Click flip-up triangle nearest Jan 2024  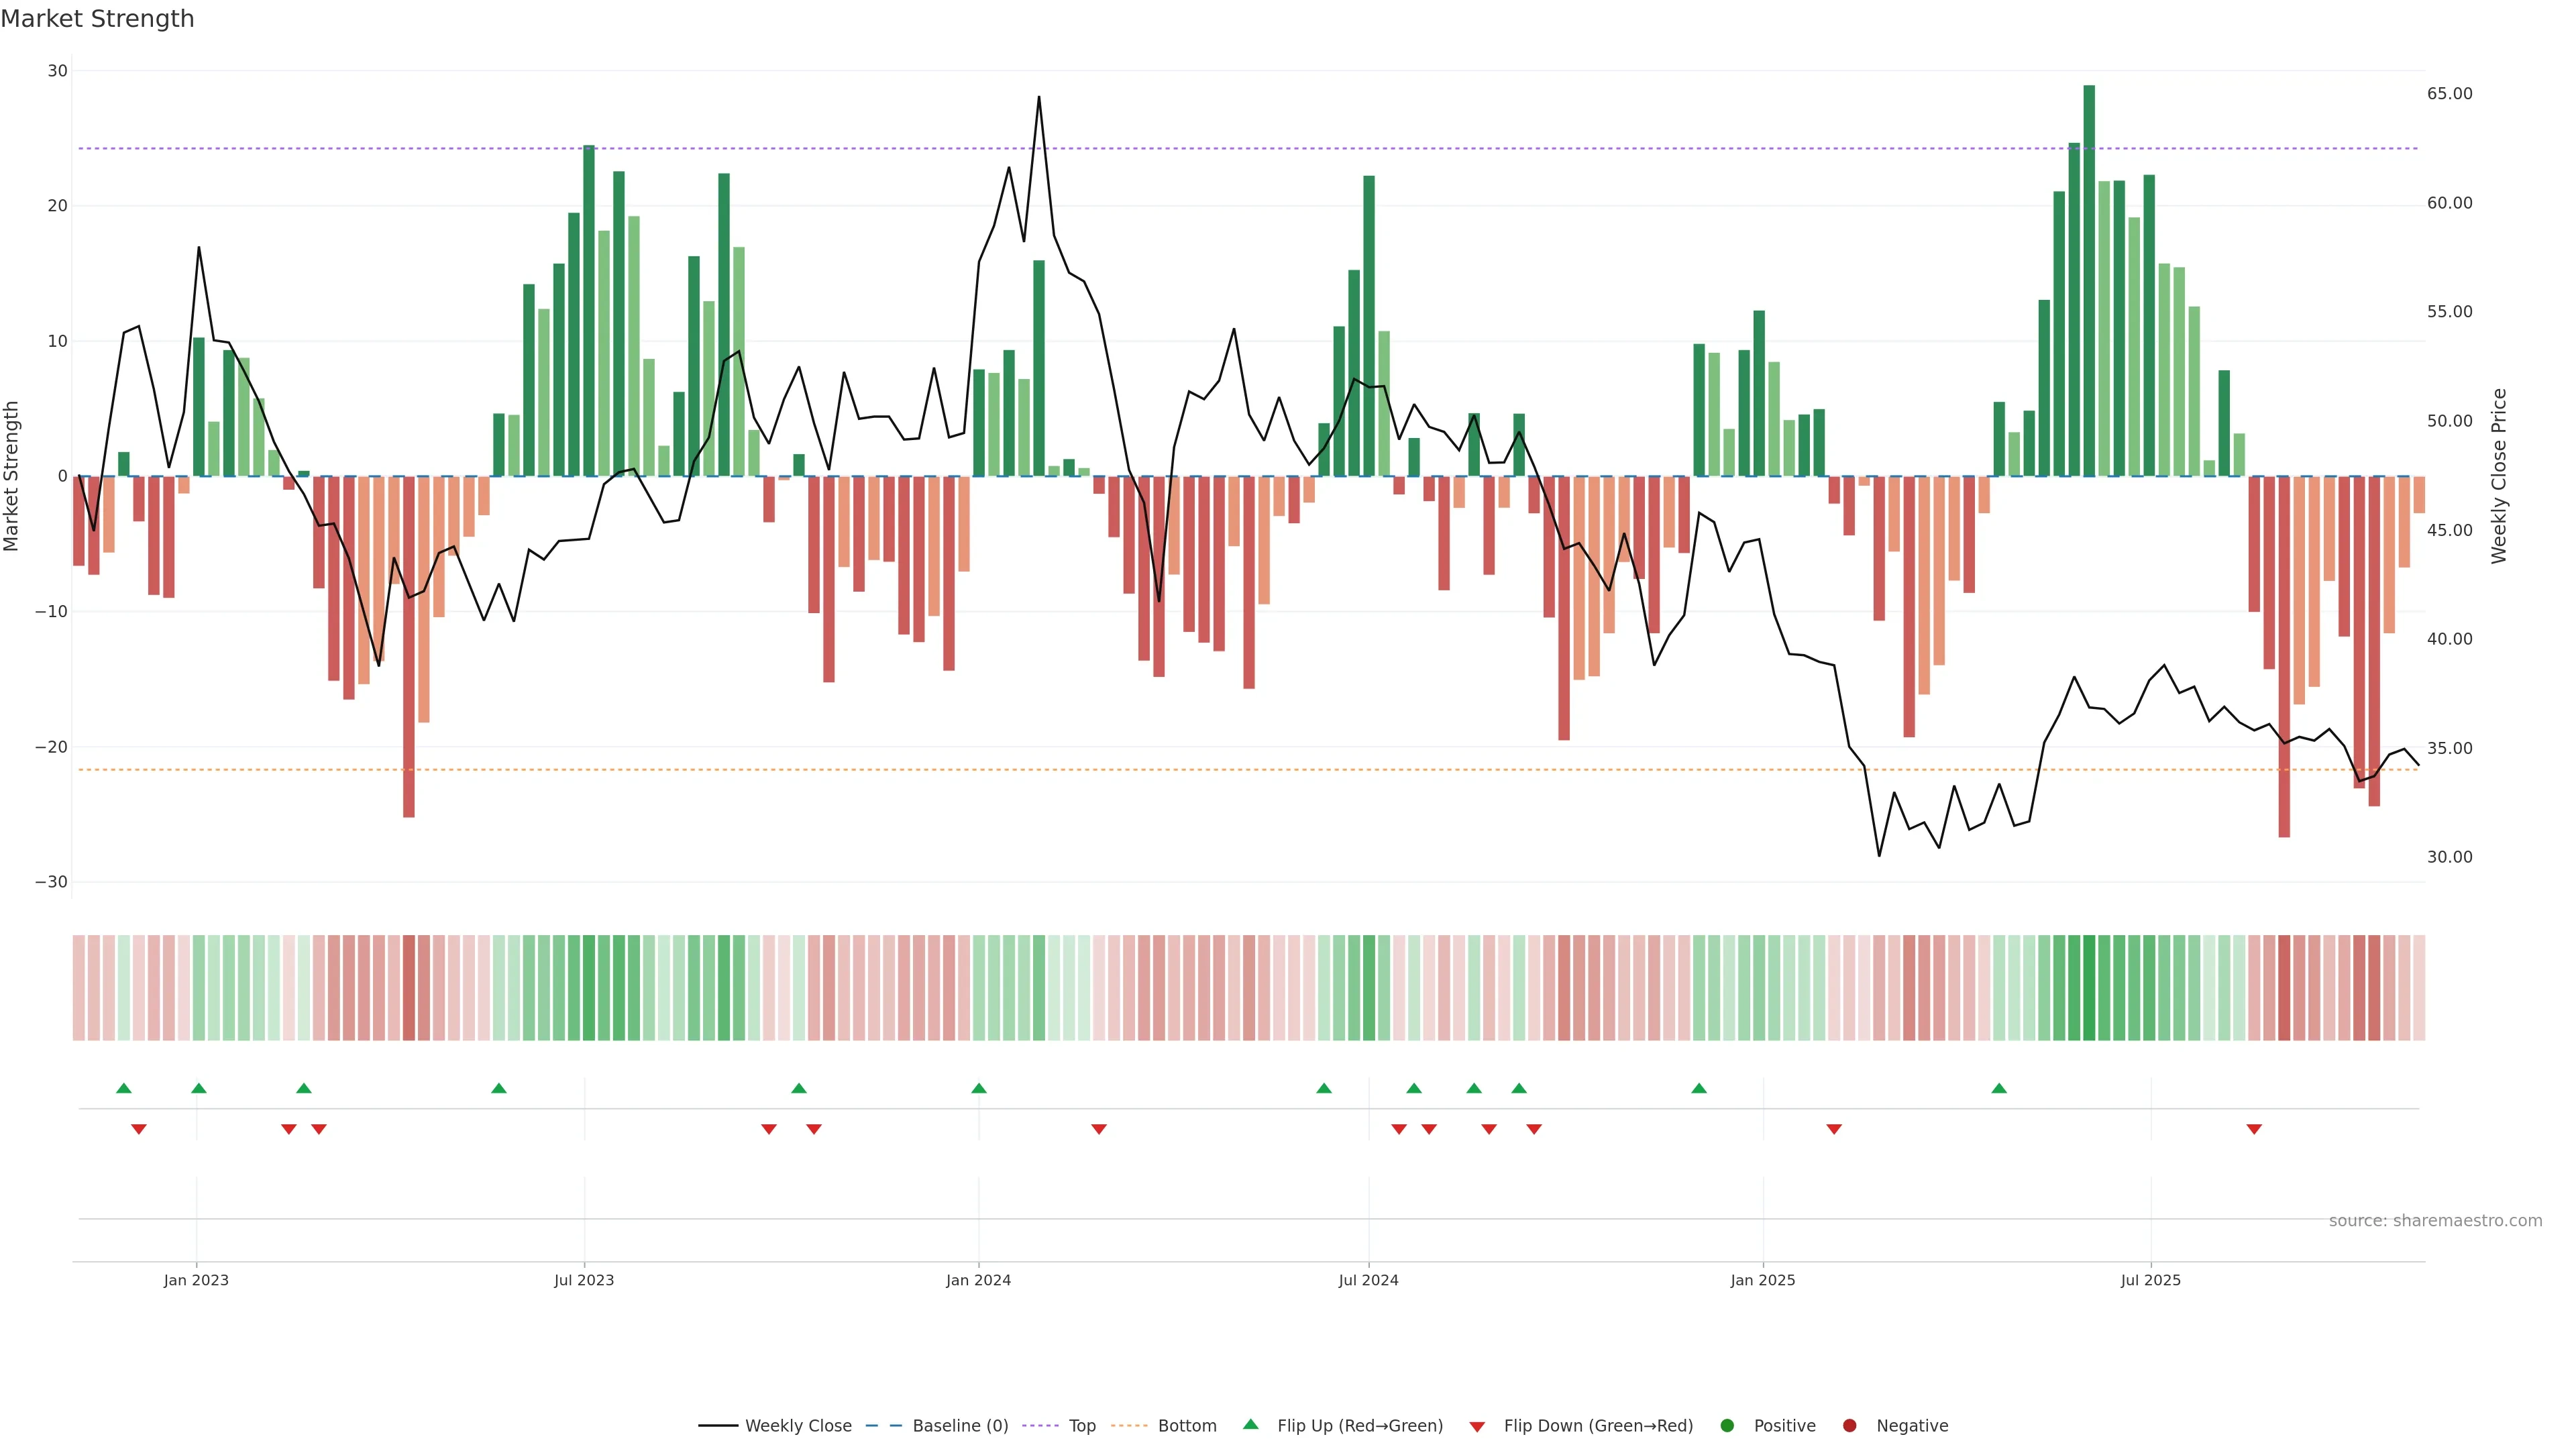[979, 1088]
